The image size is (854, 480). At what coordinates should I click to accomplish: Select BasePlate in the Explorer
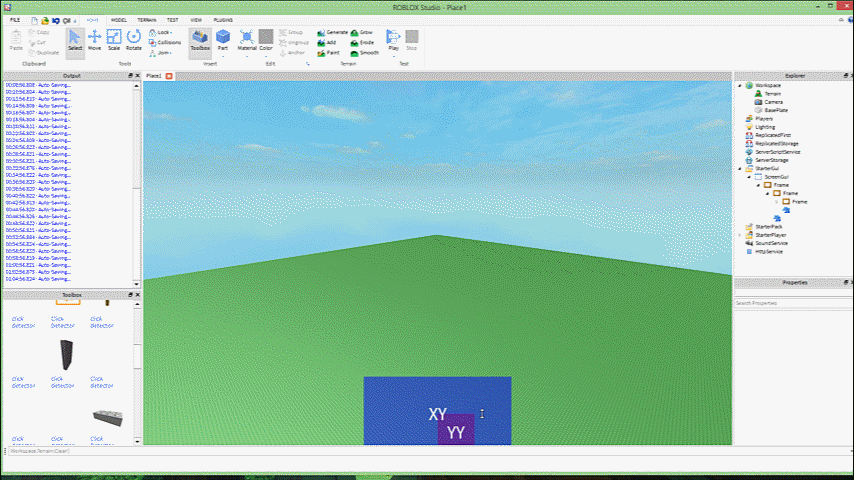(x=776, y=110)
